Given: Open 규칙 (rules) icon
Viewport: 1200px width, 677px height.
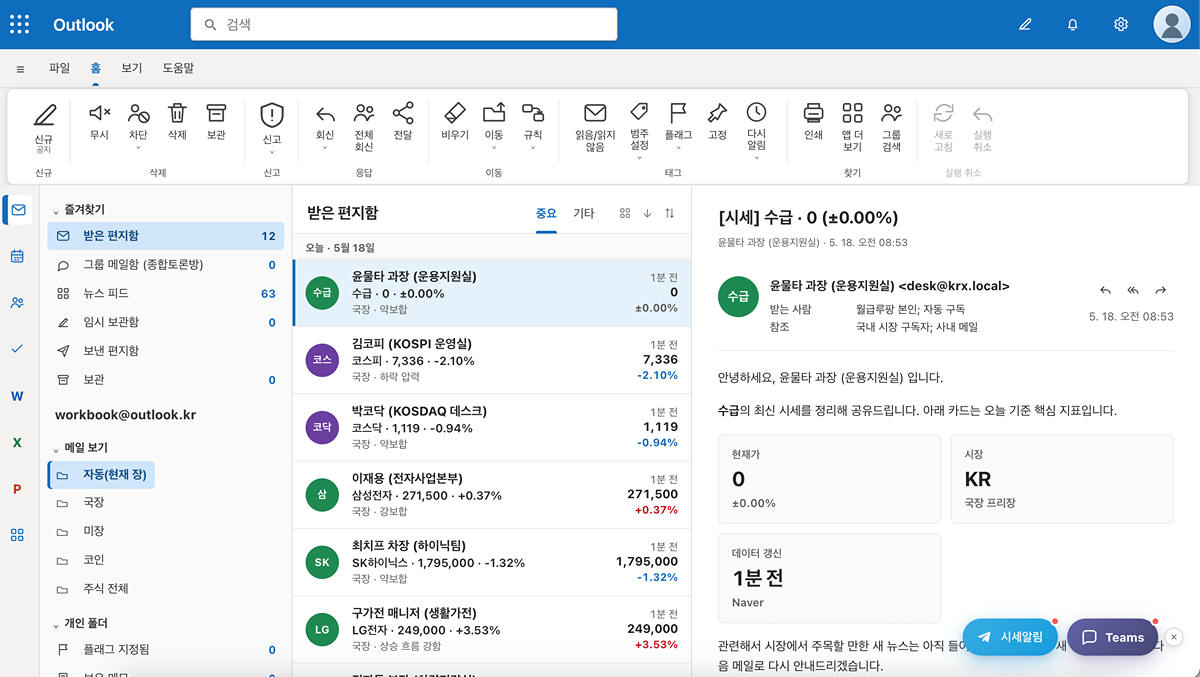Looking at the screenshot, I should pos(533,113).
